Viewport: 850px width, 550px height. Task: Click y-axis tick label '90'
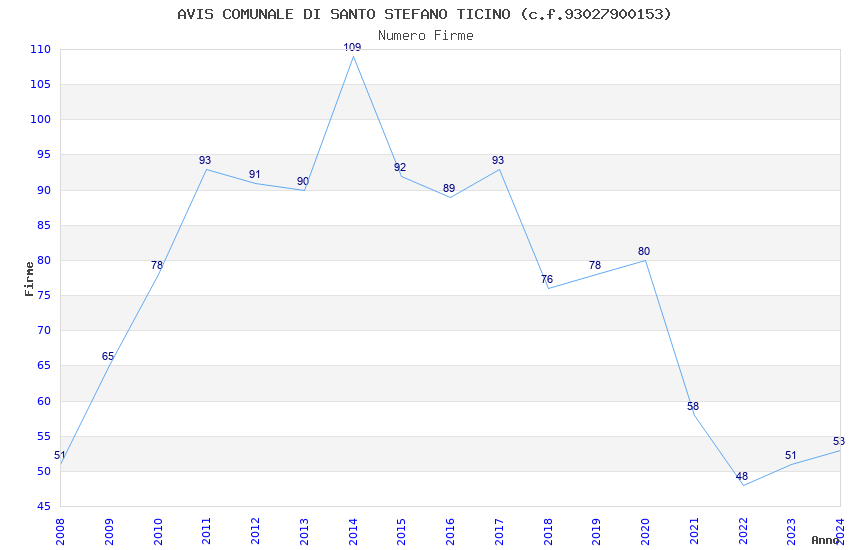(44, 190)
